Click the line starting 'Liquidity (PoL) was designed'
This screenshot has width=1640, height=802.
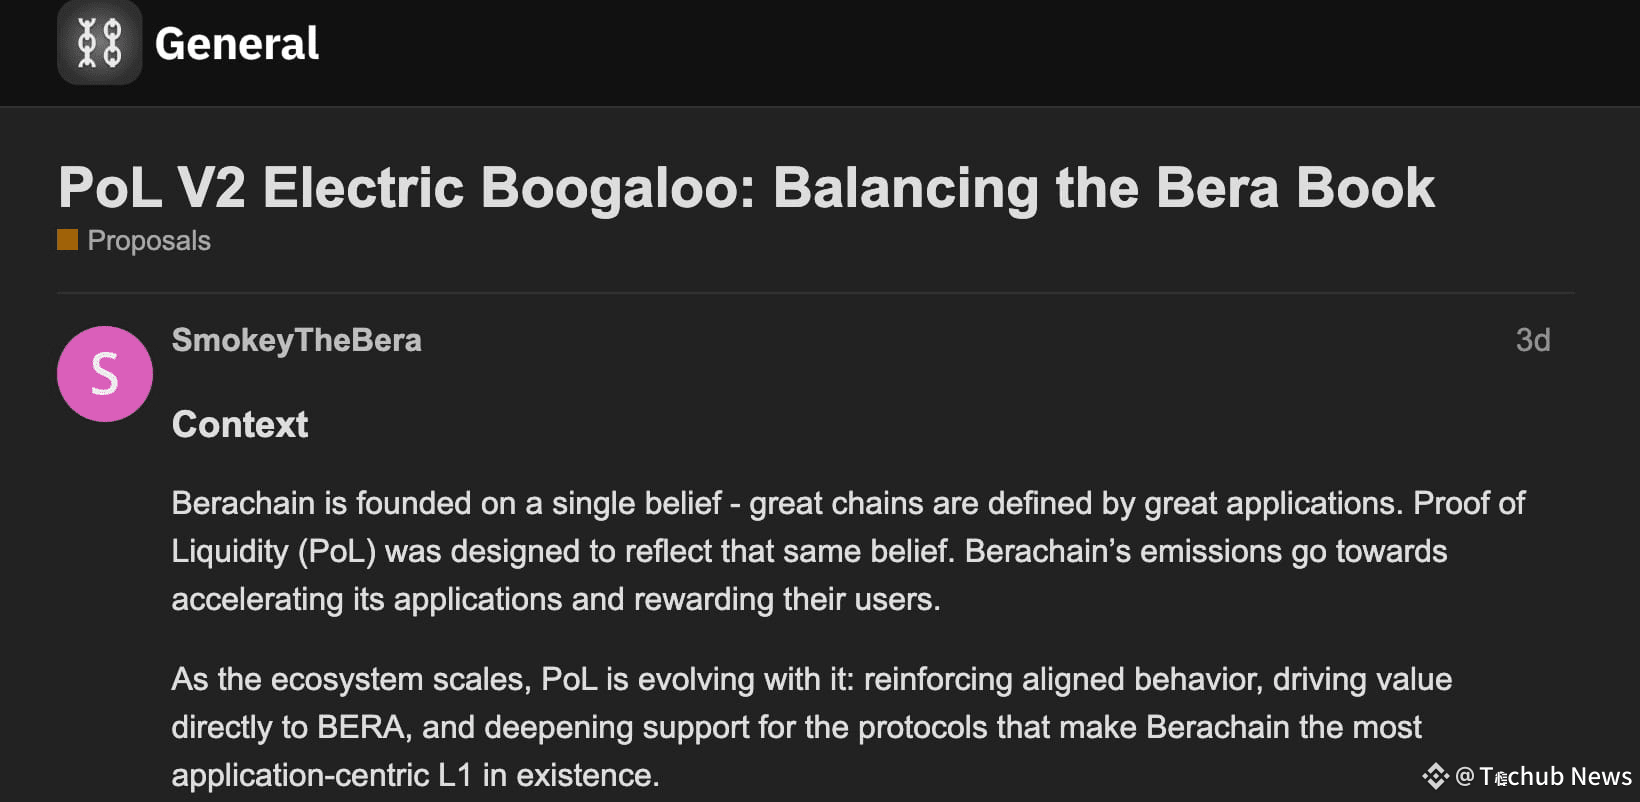809,551
